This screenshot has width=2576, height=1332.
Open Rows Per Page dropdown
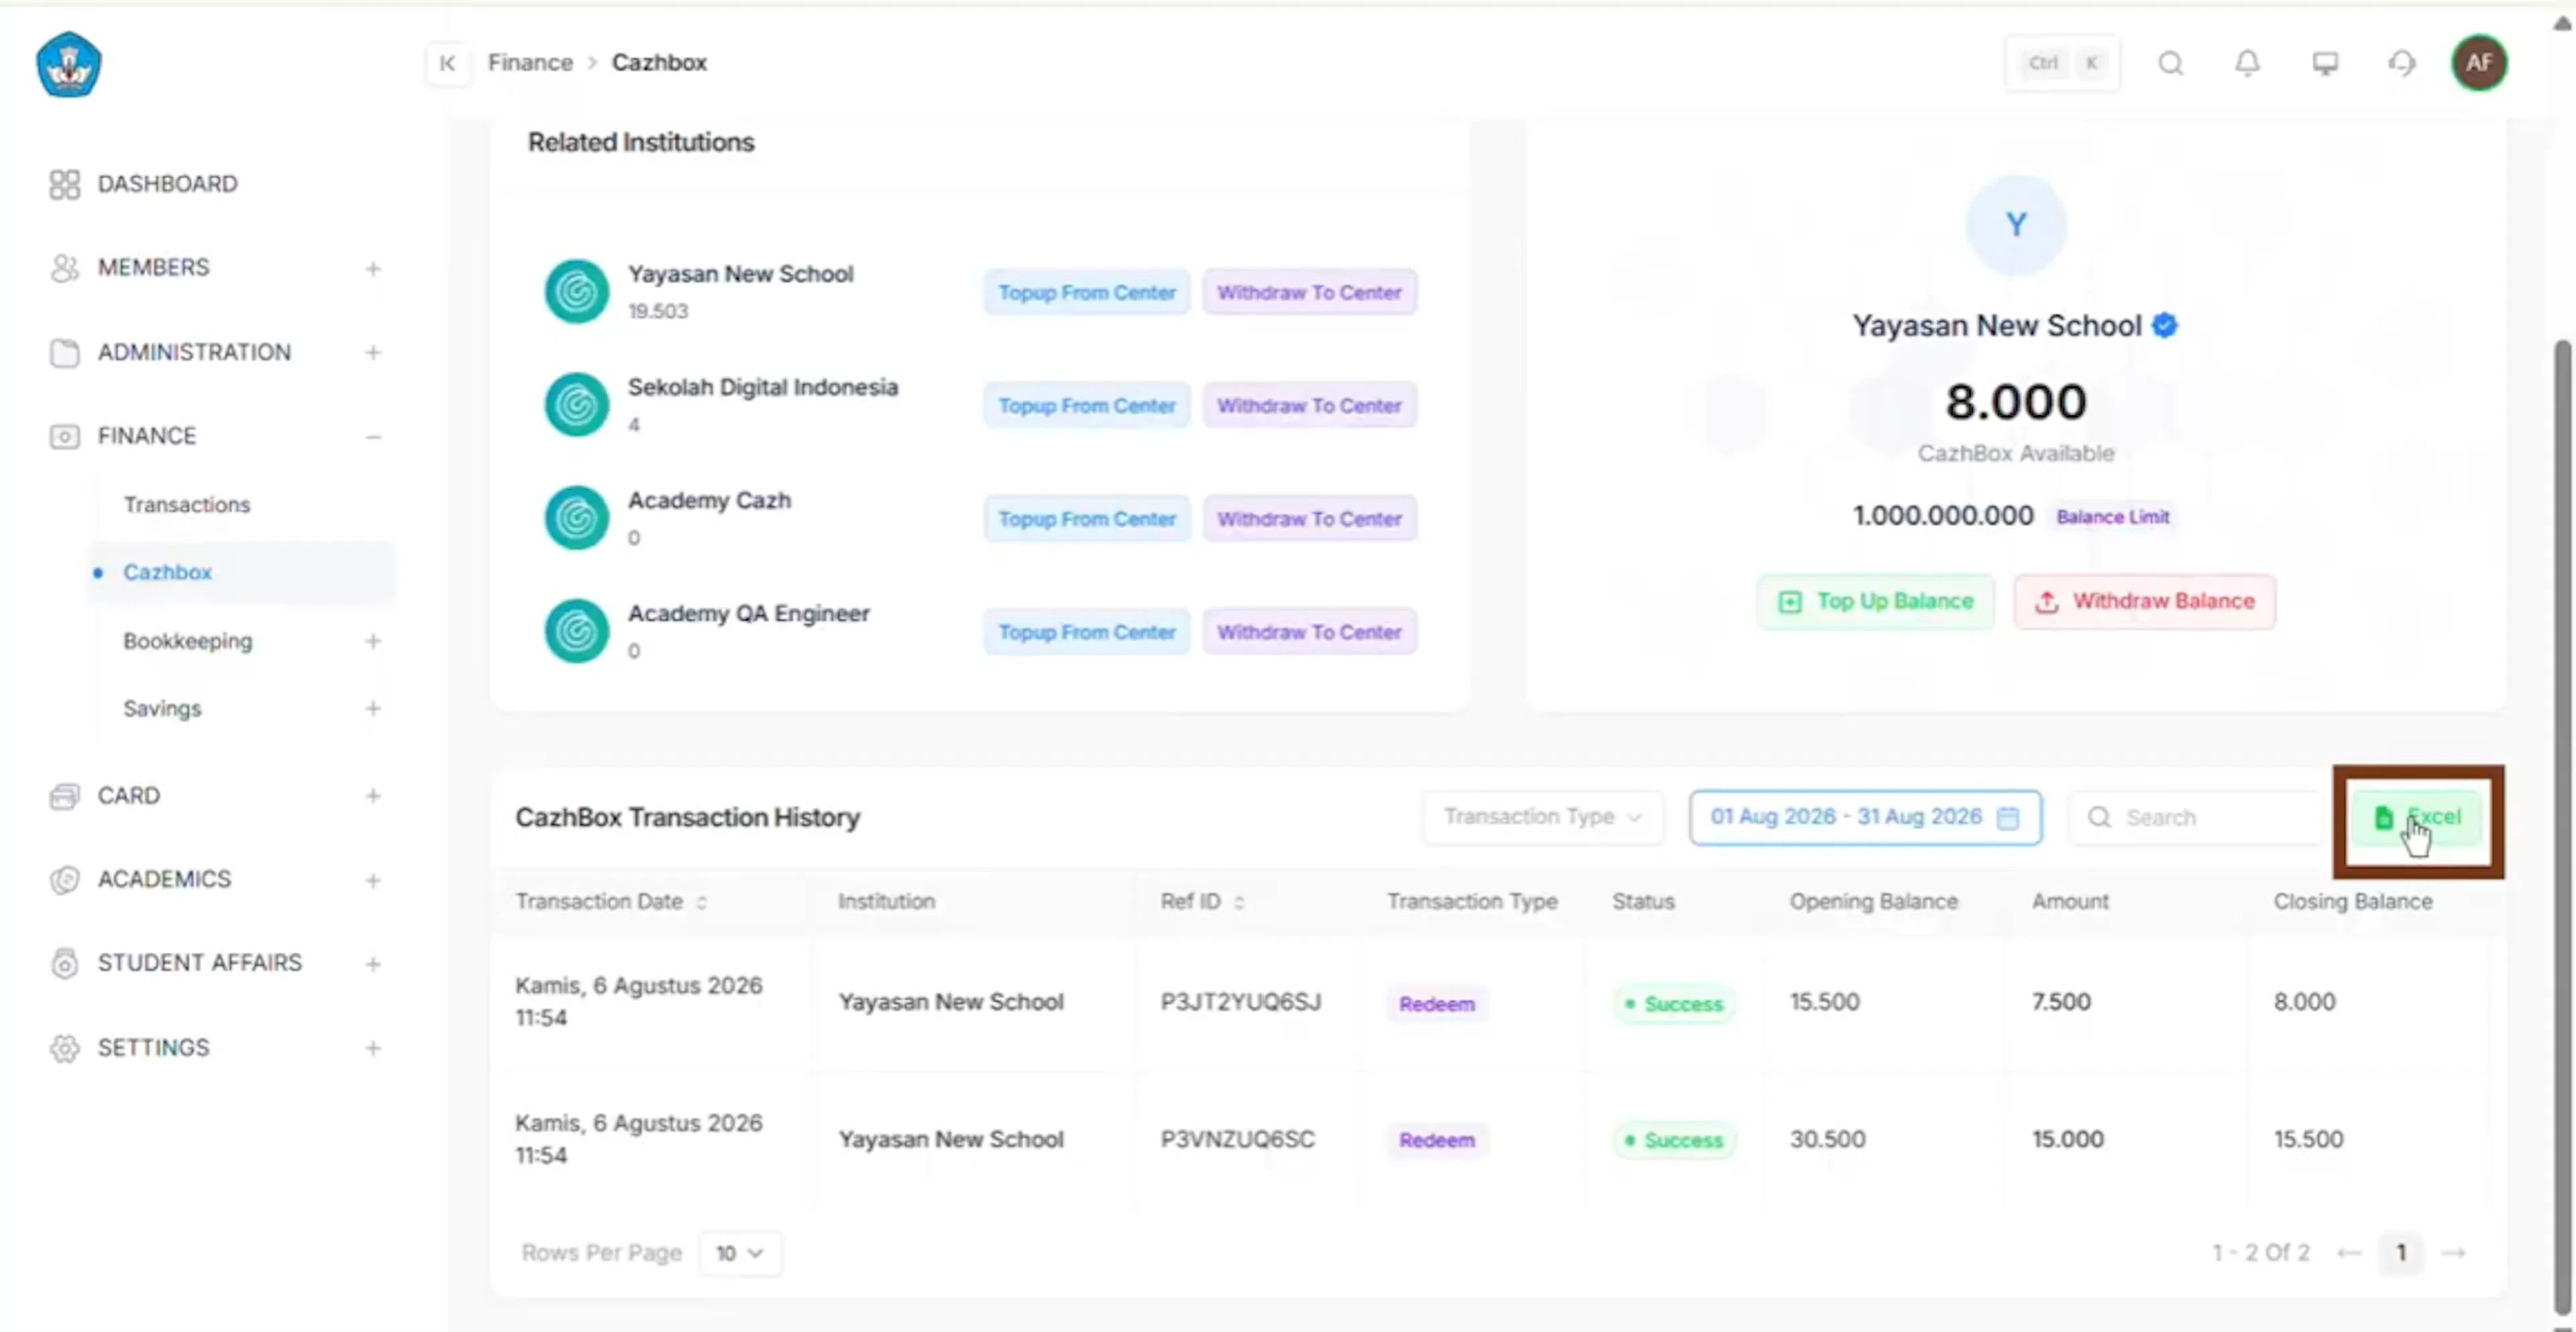(x=740, y=1253)
